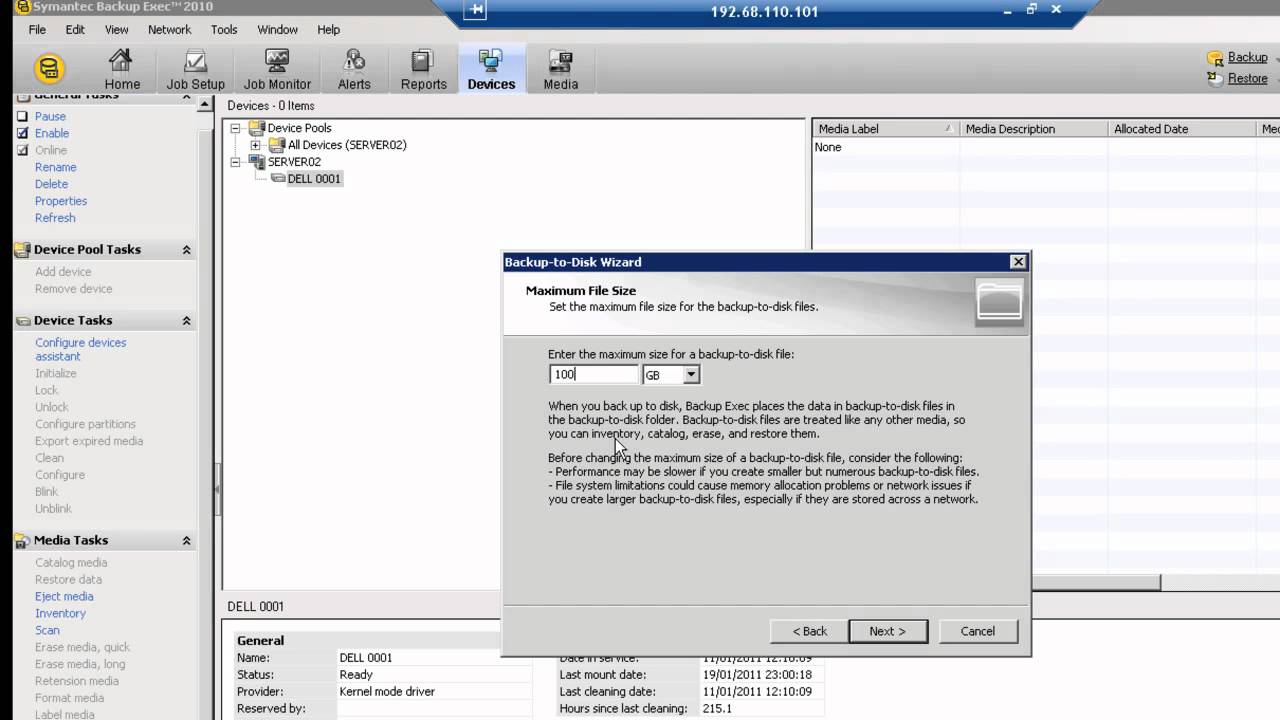This screenshot has width=1280, height=720.
Task: Collapse the SERVER02 tree node
Action: (236, 162)
